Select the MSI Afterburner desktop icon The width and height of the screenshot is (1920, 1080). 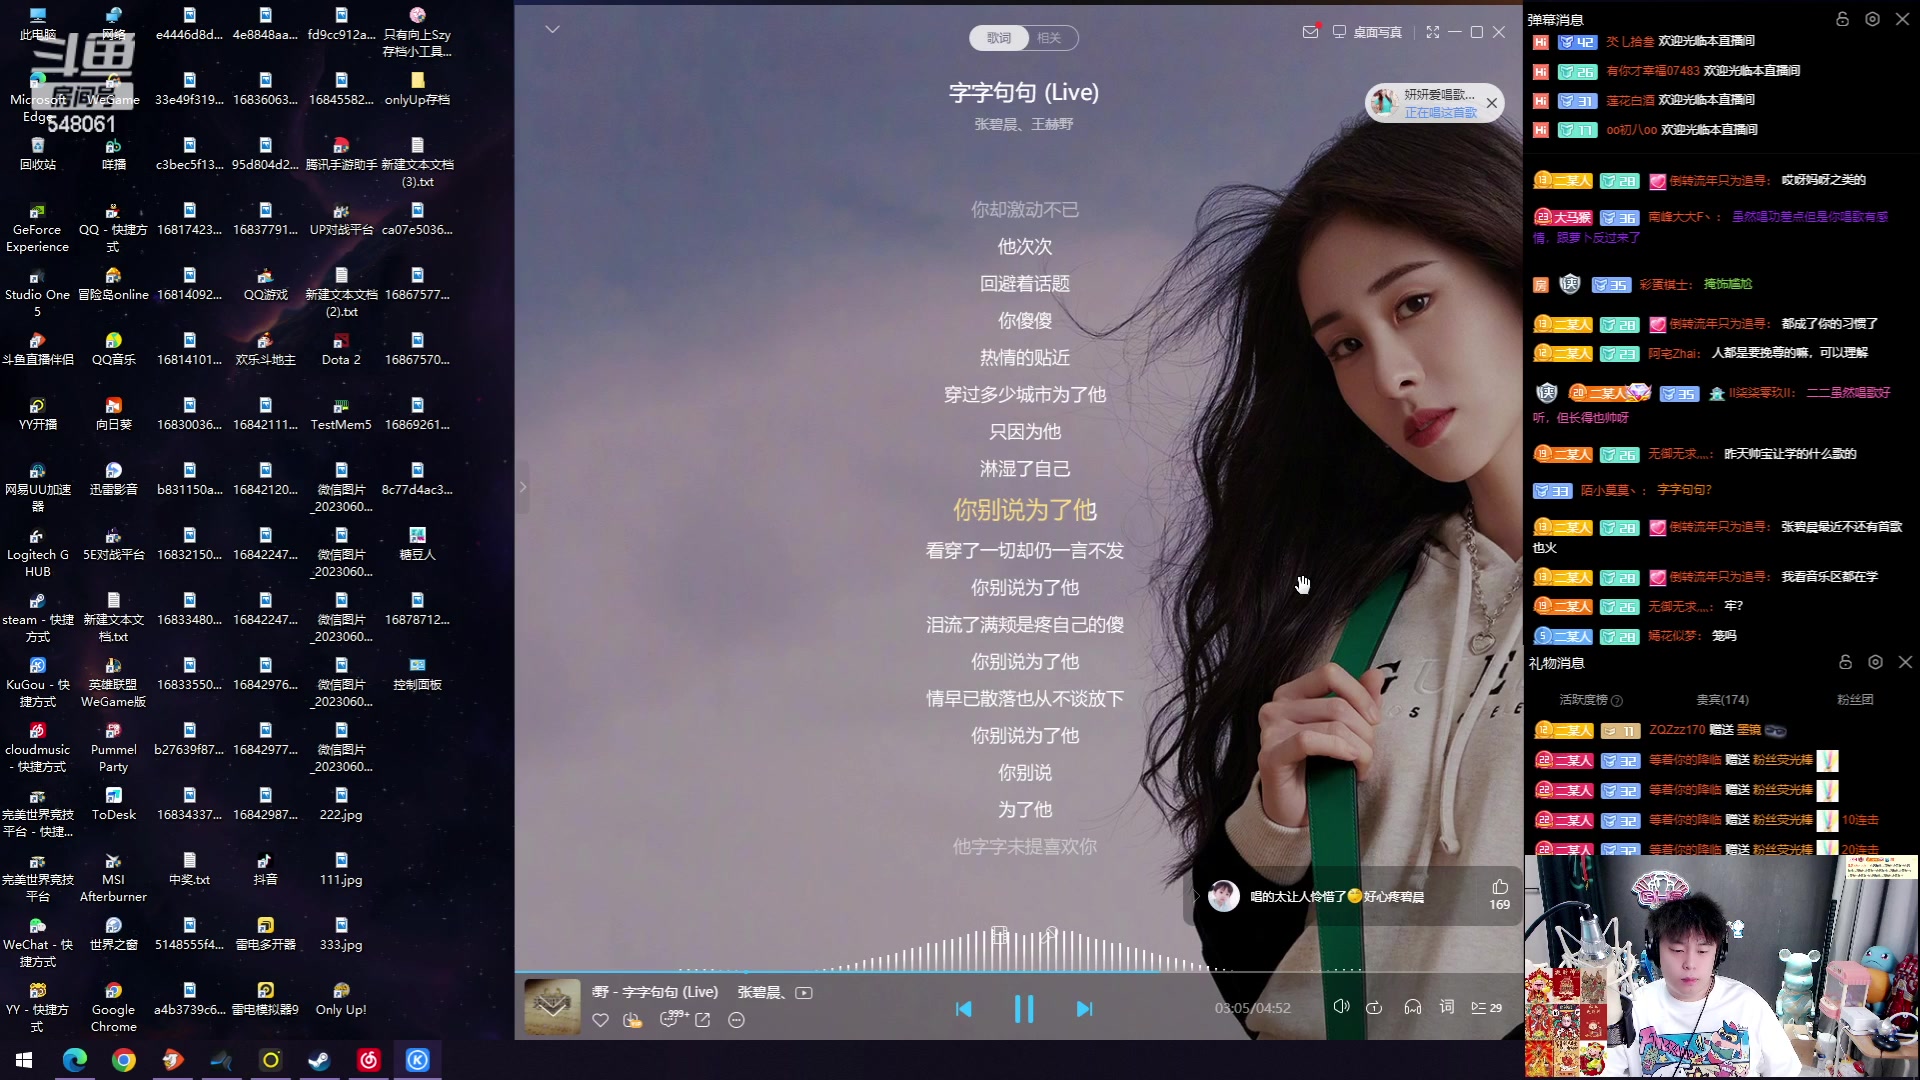(x=113, y=878)
